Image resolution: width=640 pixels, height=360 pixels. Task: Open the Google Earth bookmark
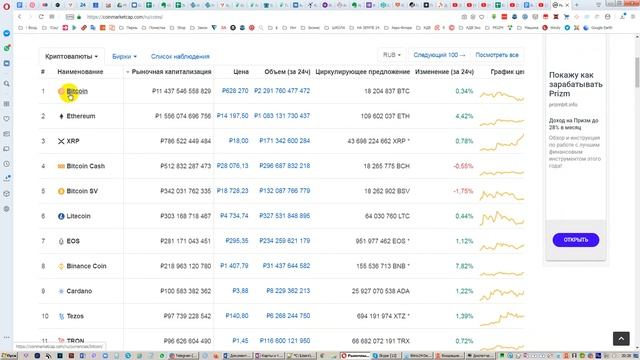(x=598, y=28)
